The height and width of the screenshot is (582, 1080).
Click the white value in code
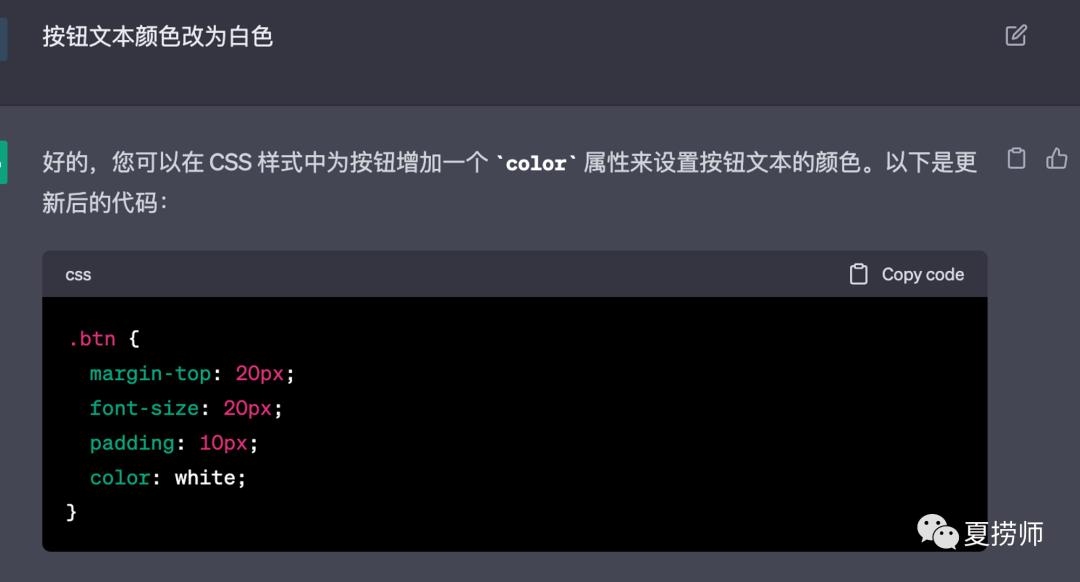click(x=205, y=478)
